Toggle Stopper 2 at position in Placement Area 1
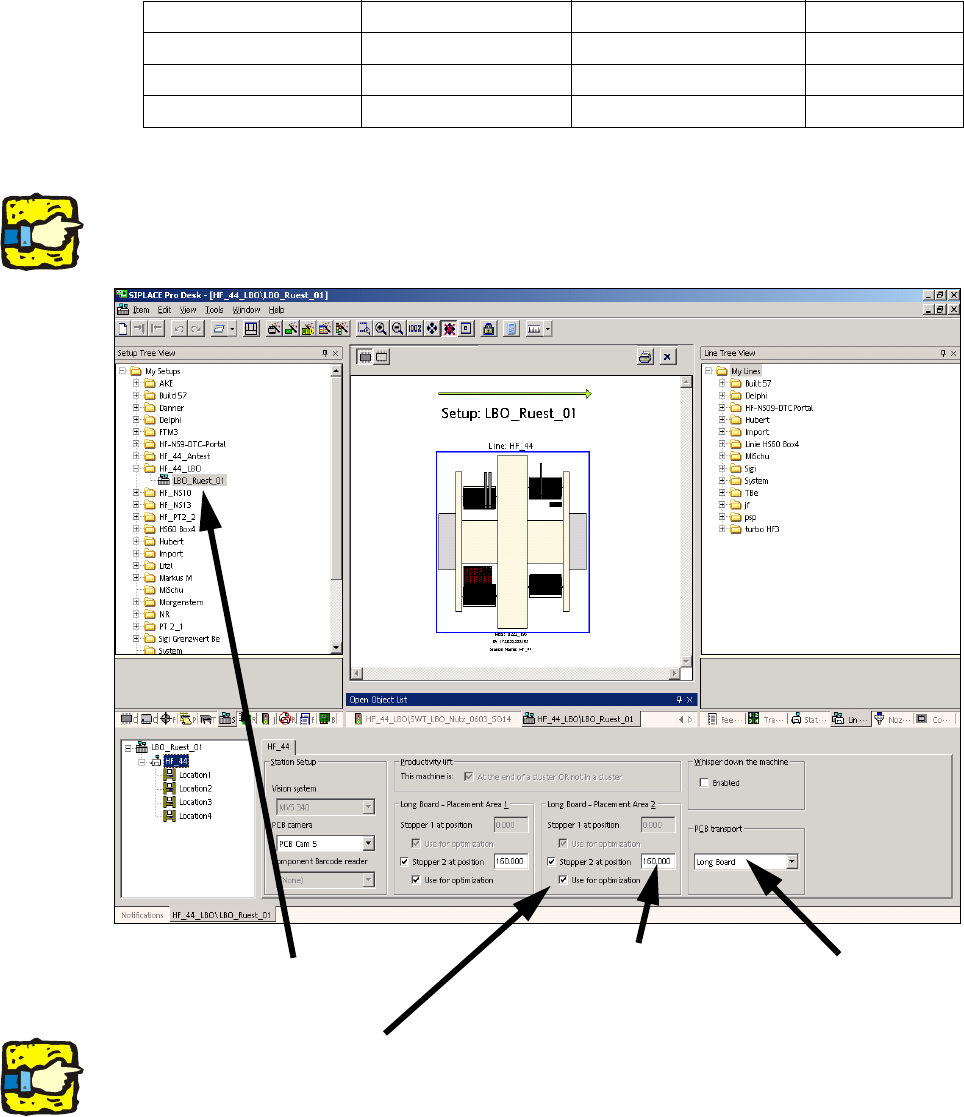The height and width of the screenshot is (1117, 964). [405, 861]
